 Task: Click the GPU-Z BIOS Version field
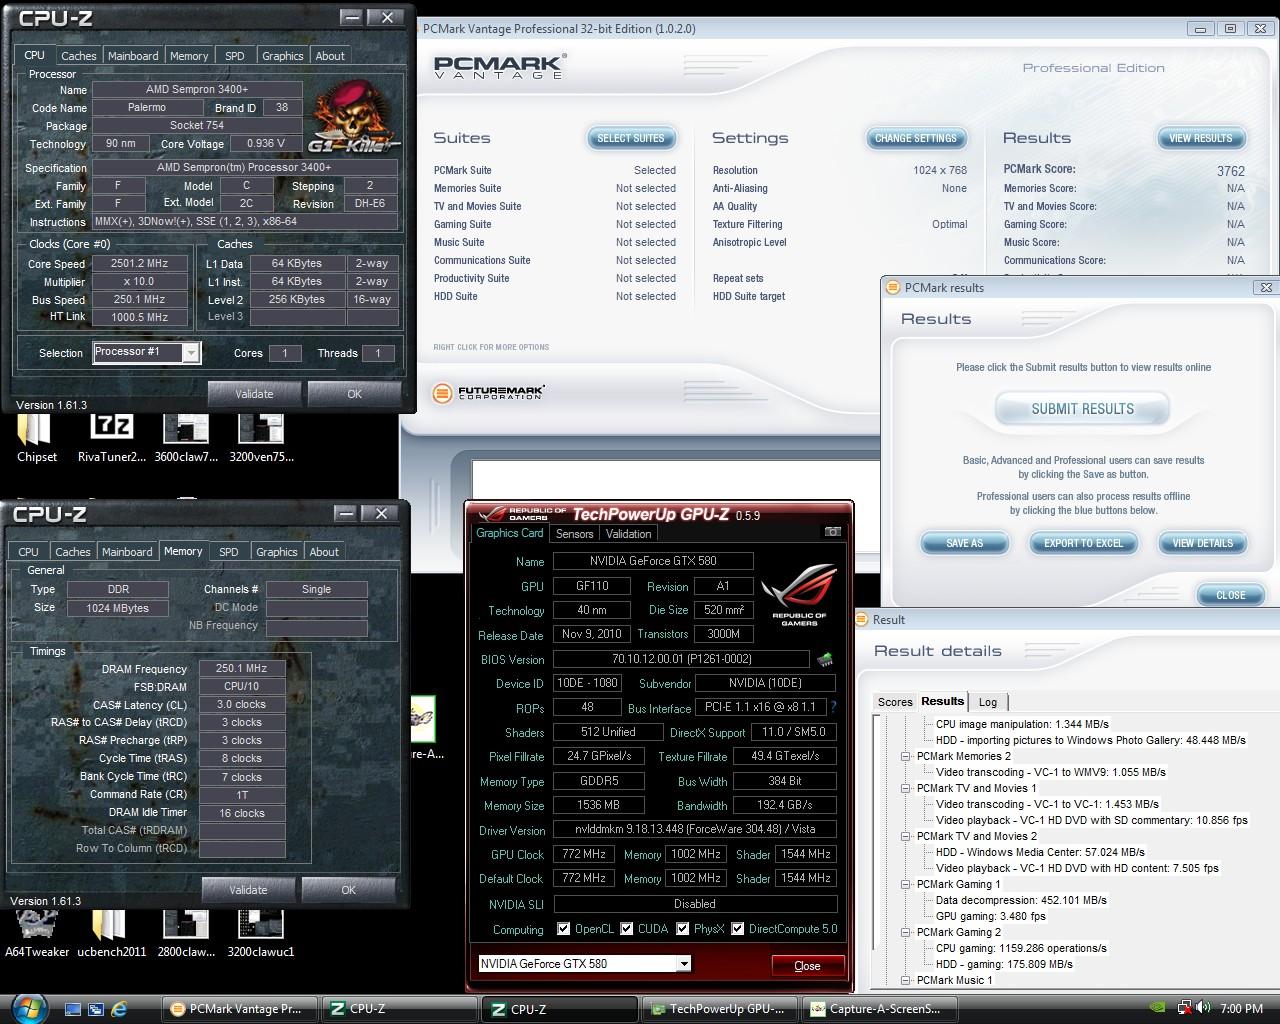(x=681, y=659)
